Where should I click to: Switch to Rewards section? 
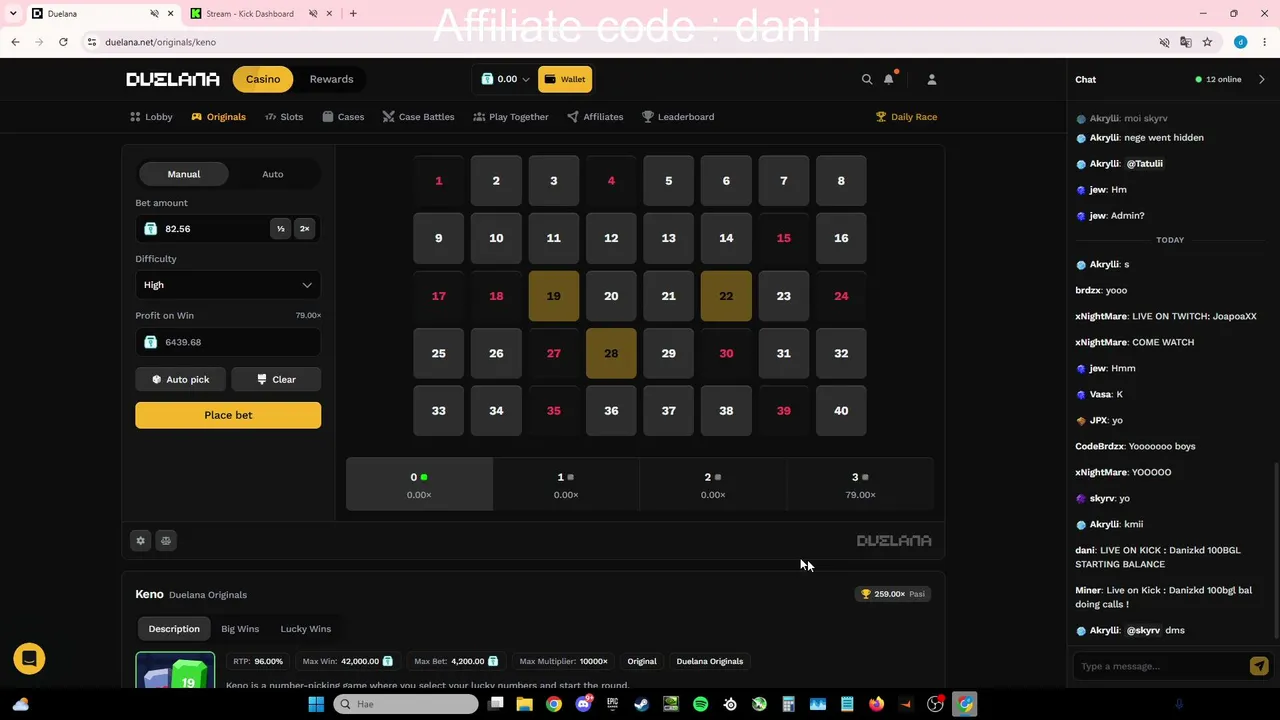[x=331, y=79]
